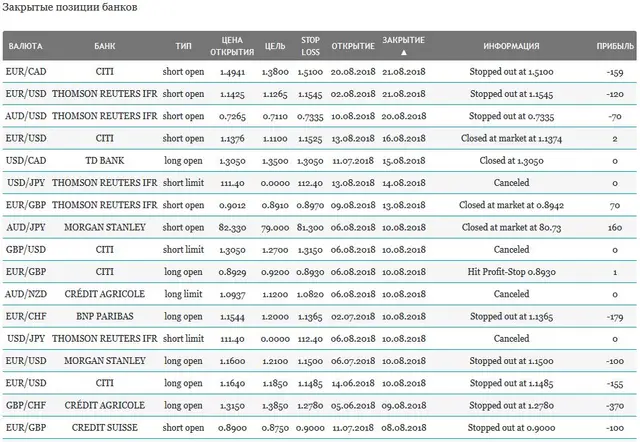
Task: Select the AUD/NZD currency cell
Action: point(26,294)
